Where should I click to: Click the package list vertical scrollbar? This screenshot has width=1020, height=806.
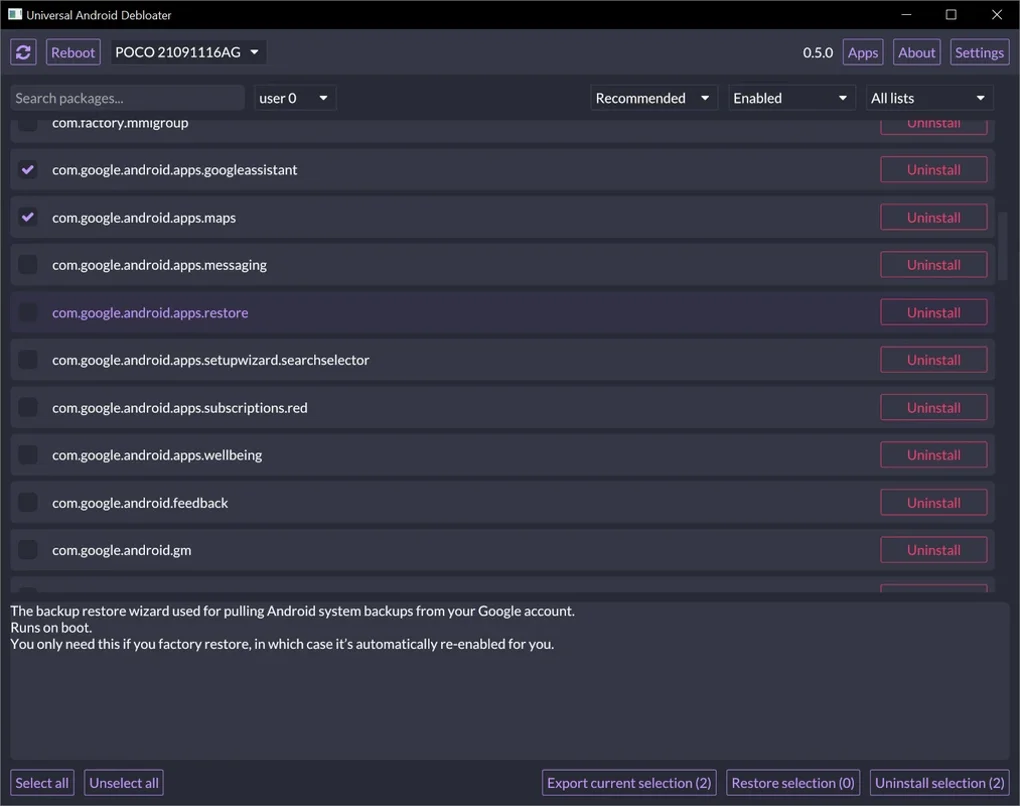coord(1004,243)
